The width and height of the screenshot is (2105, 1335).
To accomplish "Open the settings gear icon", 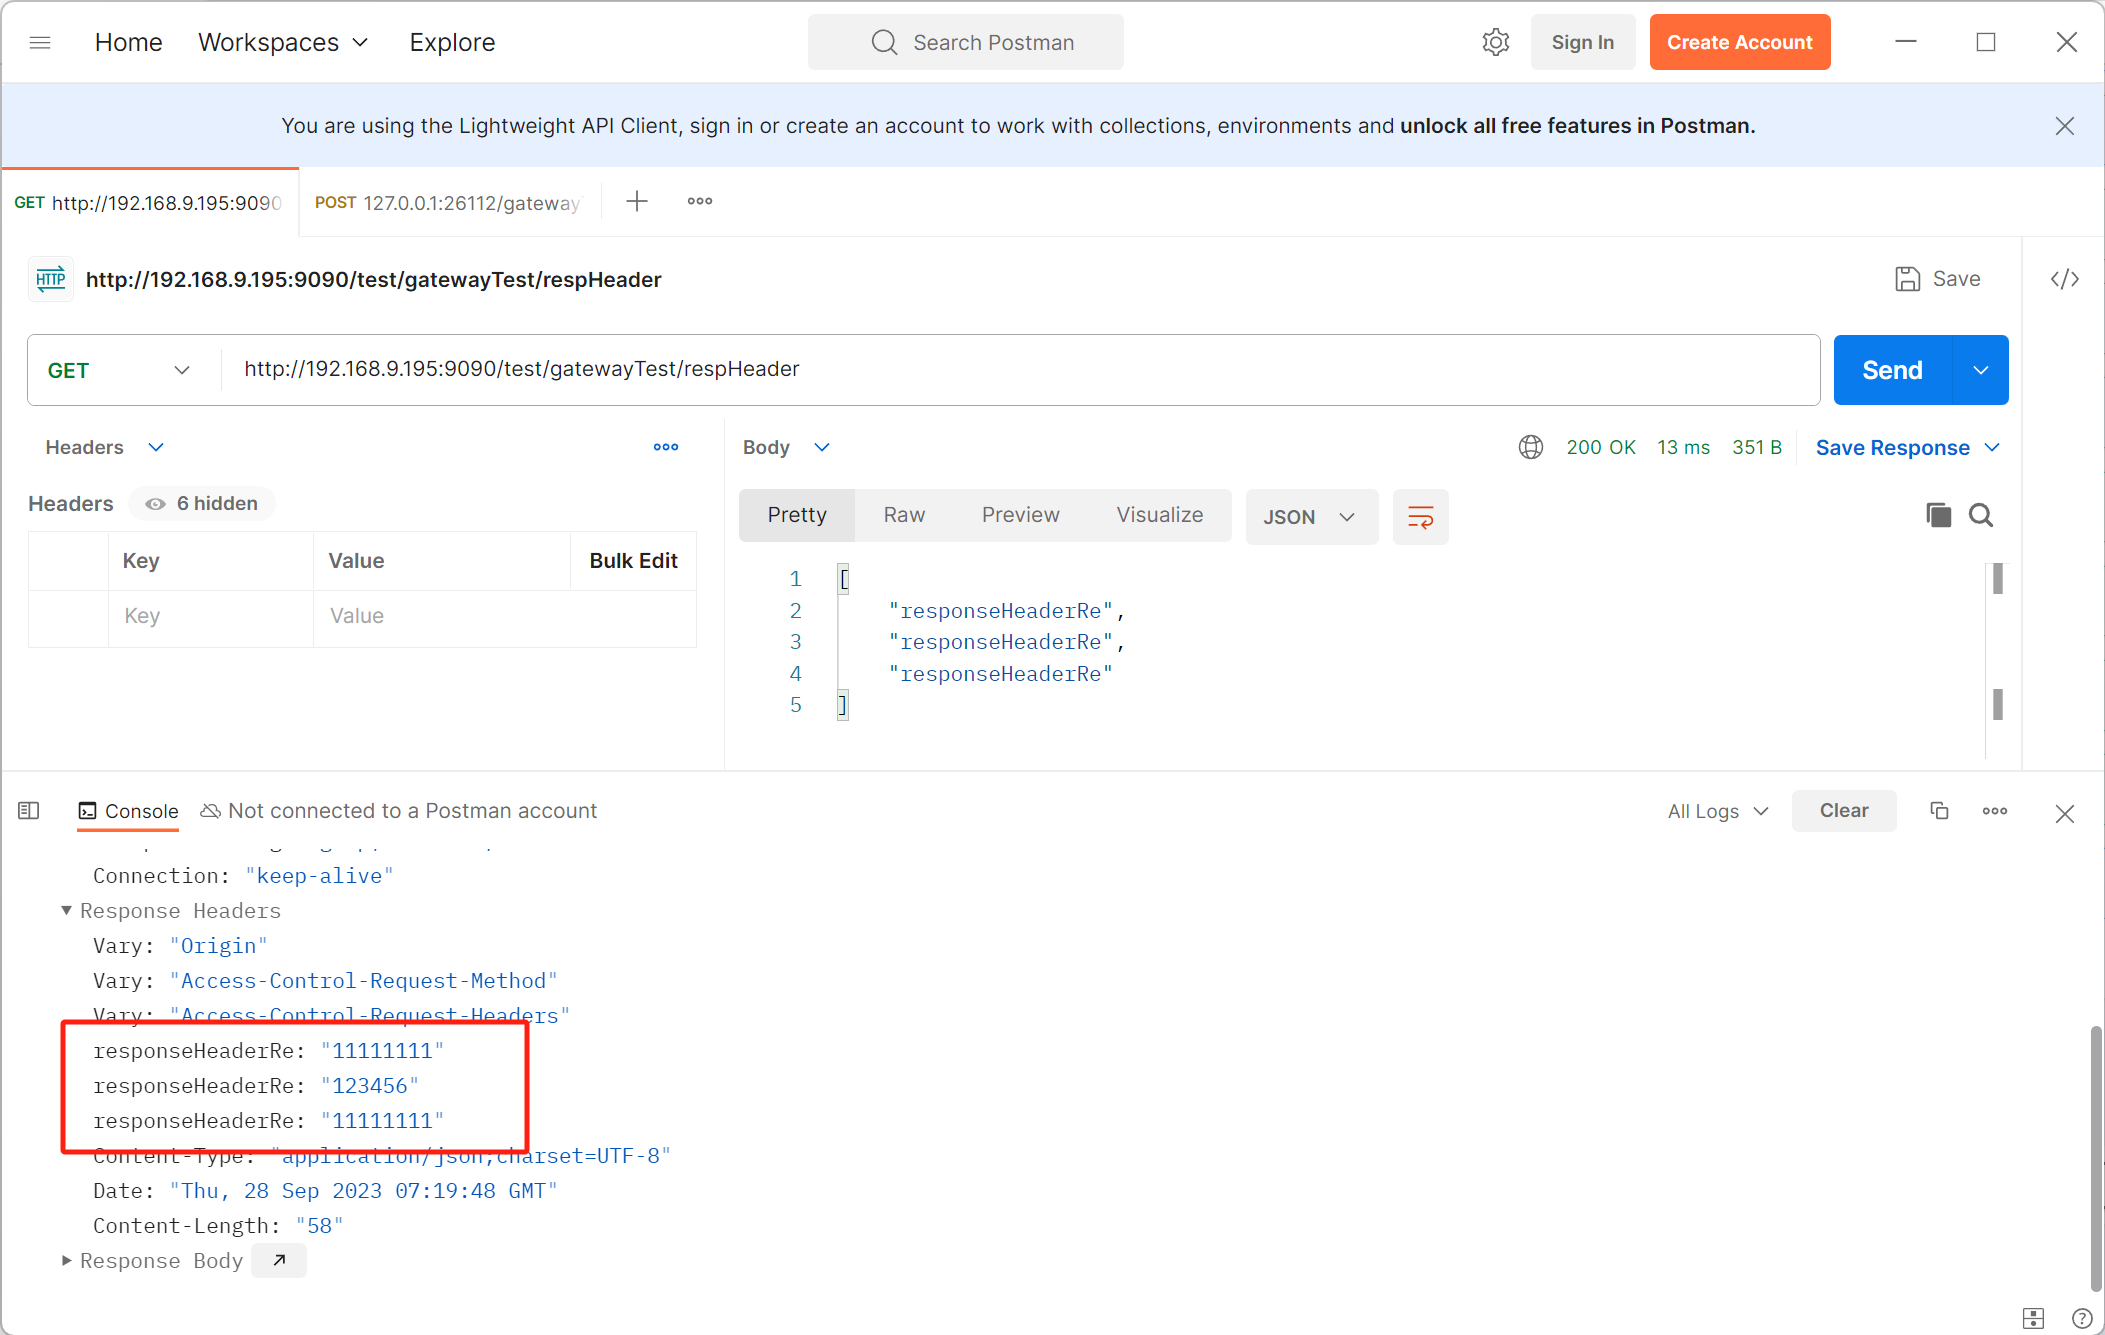I will coord(1495,42).
